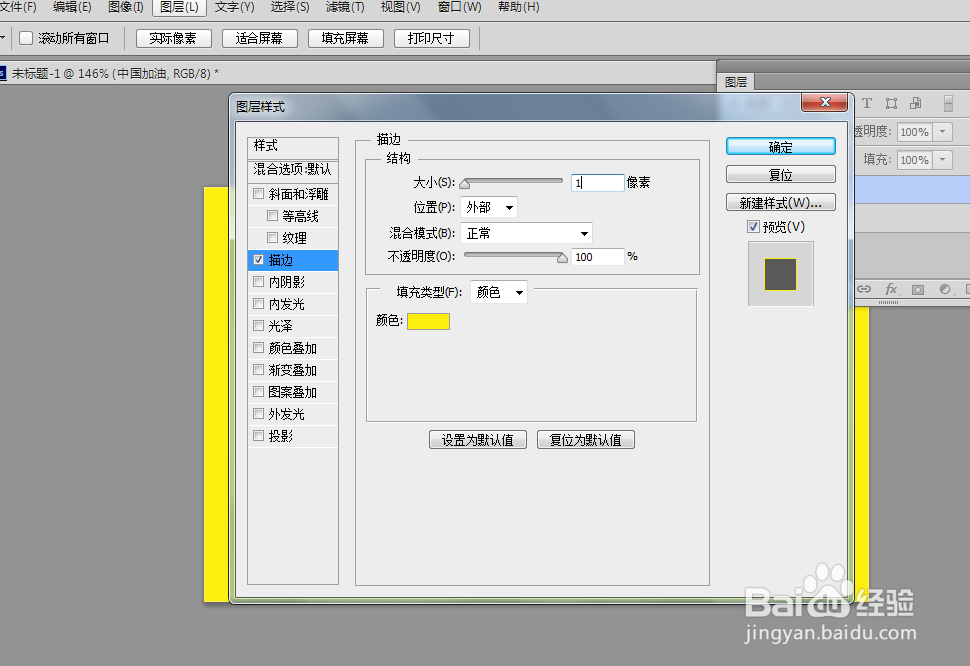Viewport: 970px width, 666px height.
Task: Click the yellow 颜色 stroke color swatch
Action: coord(428,321)
